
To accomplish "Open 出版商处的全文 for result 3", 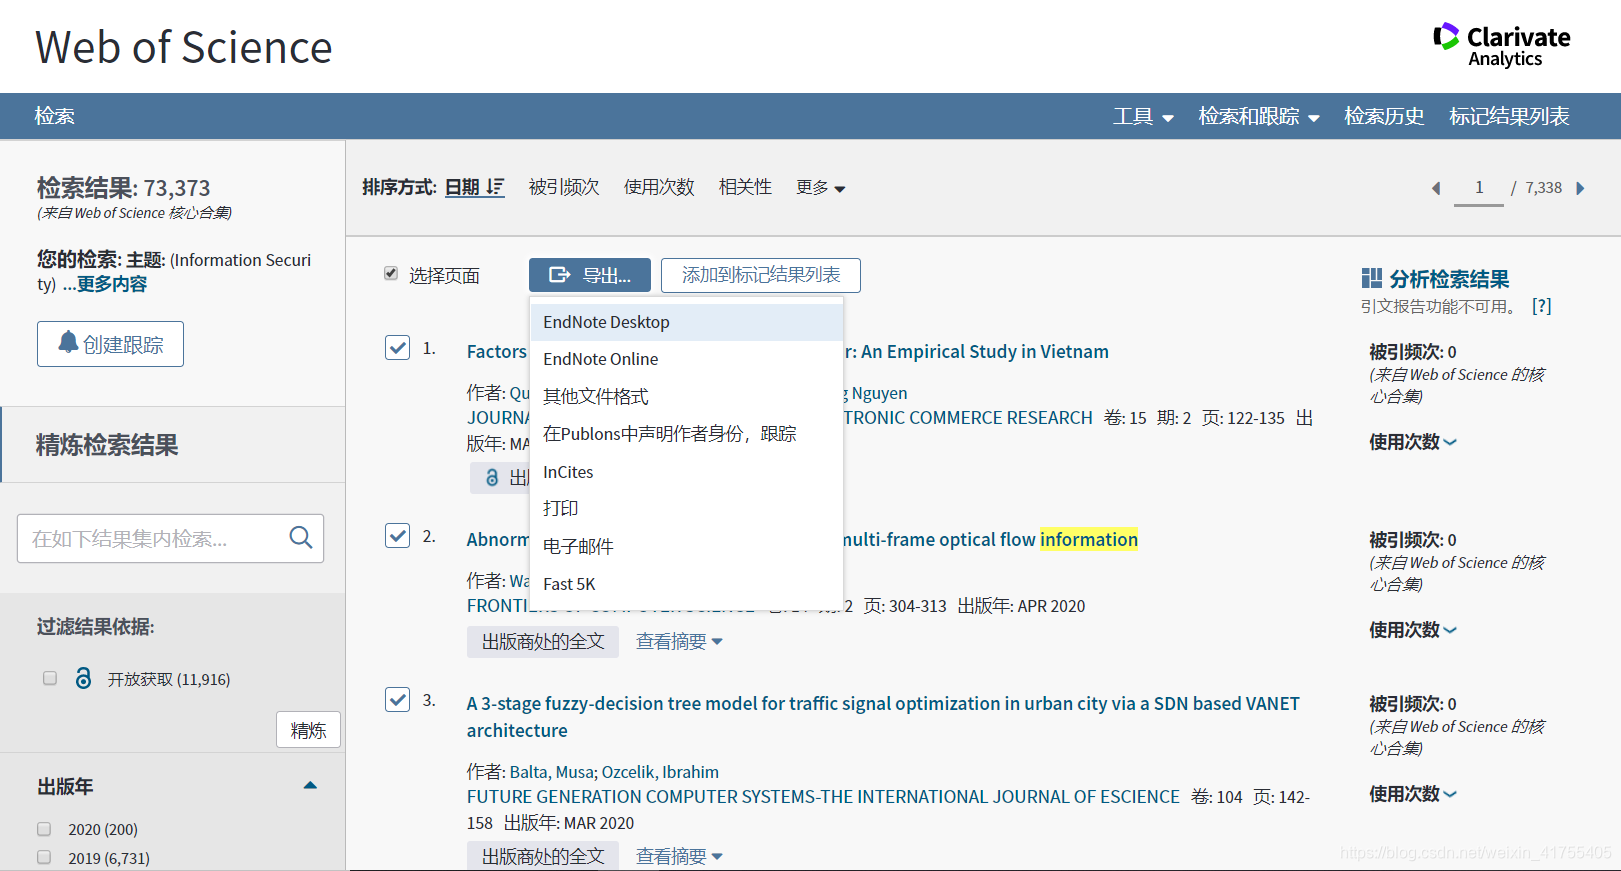I will pos(543,856).
